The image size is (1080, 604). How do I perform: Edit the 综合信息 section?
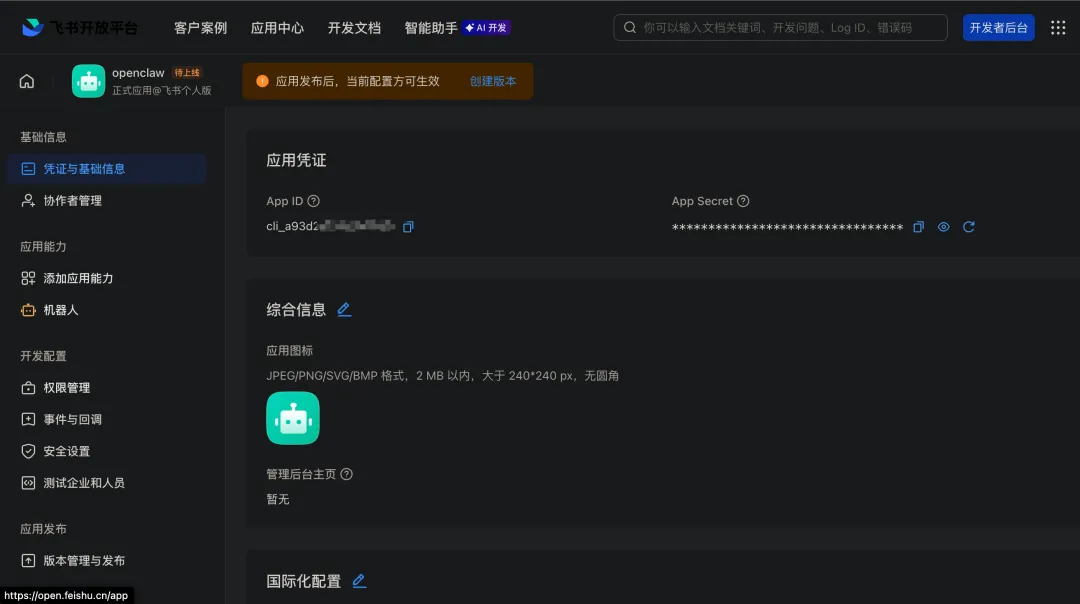344,310
